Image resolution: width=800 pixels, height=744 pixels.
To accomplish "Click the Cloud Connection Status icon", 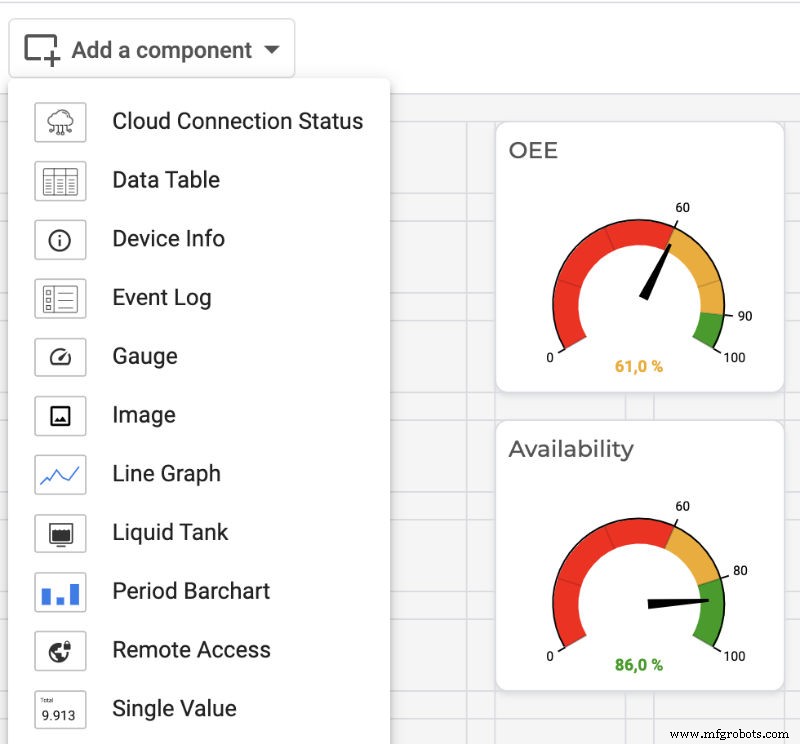I will tap(60, 121).
